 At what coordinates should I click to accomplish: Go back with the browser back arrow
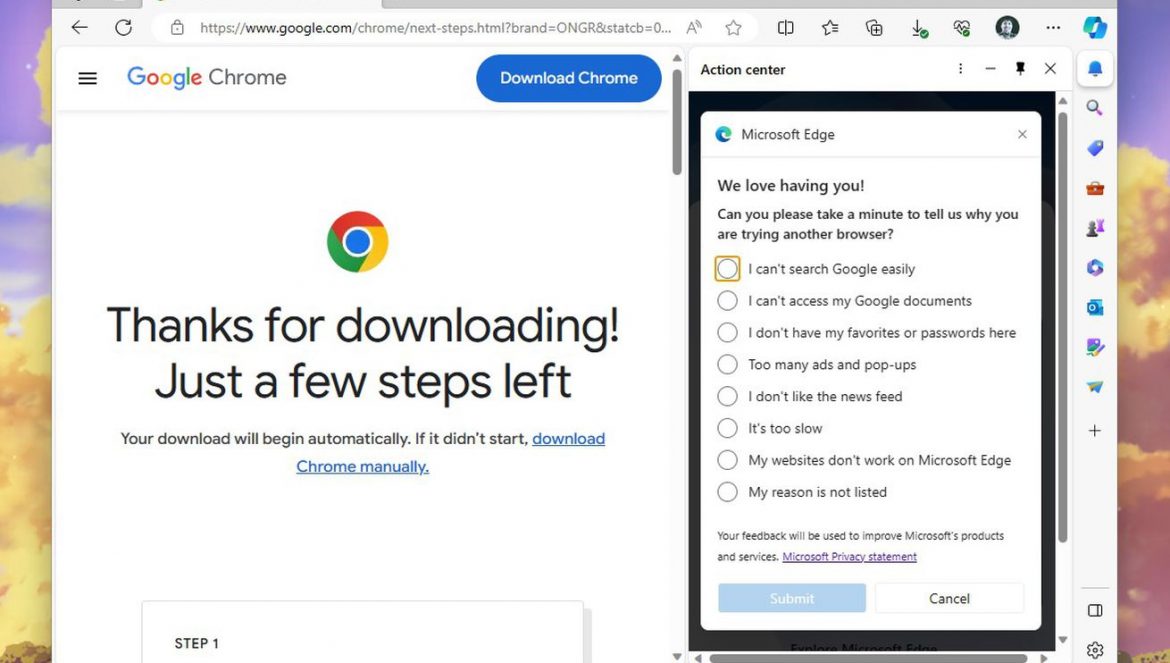coord(79,28)
